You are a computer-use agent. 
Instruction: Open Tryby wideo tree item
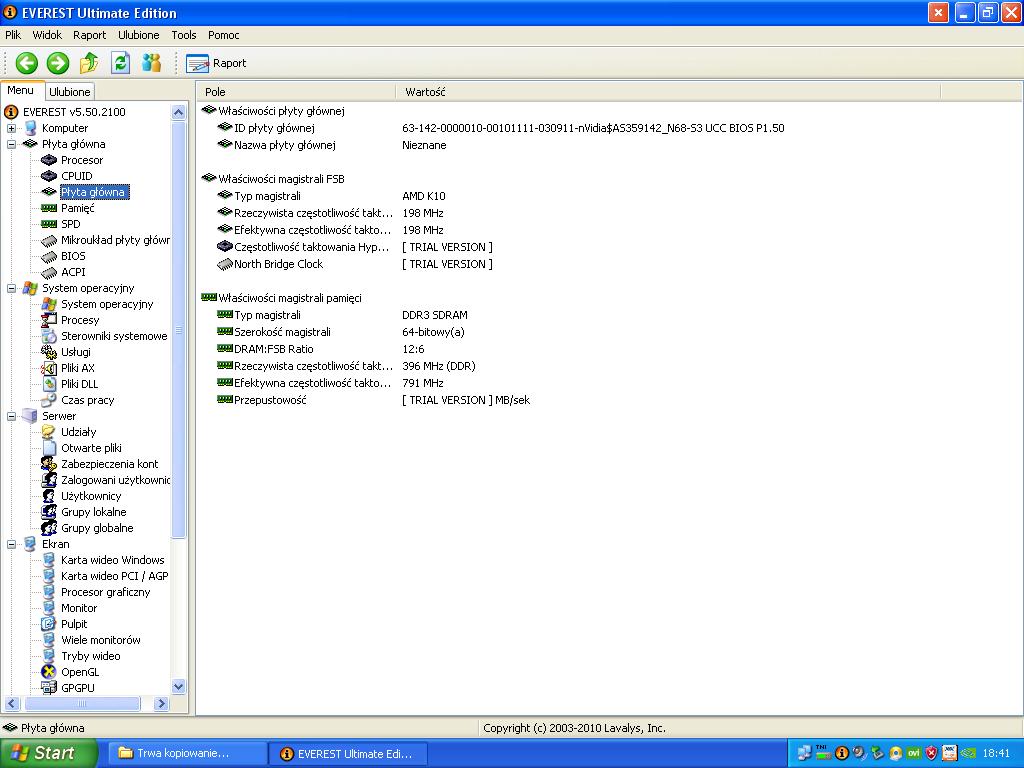point(91,656)
